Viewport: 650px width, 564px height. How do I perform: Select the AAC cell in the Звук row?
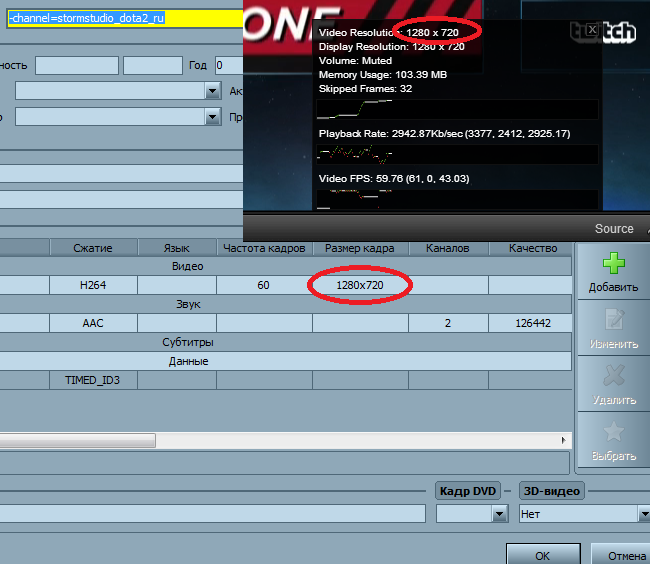92,324
